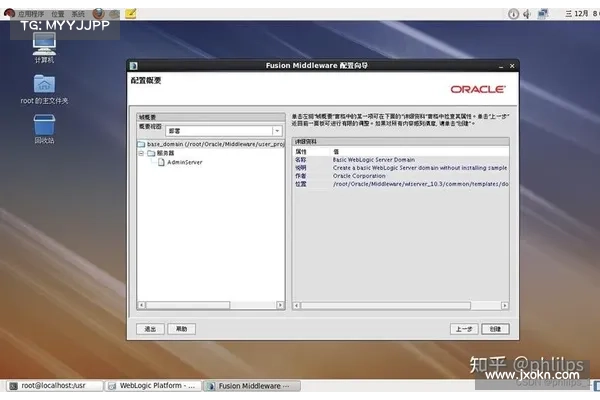Switch to Fusion Middleware window in taskbar
The width and height of the screenshot is (600, 400).
click(252, 386)
